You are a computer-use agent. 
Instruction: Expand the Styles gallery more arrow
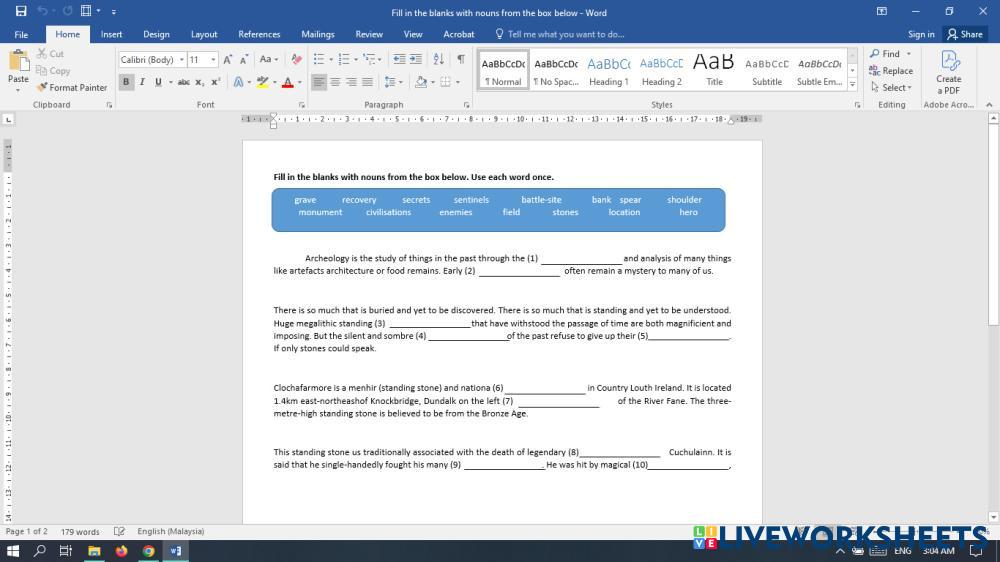(x=852, y=84)
